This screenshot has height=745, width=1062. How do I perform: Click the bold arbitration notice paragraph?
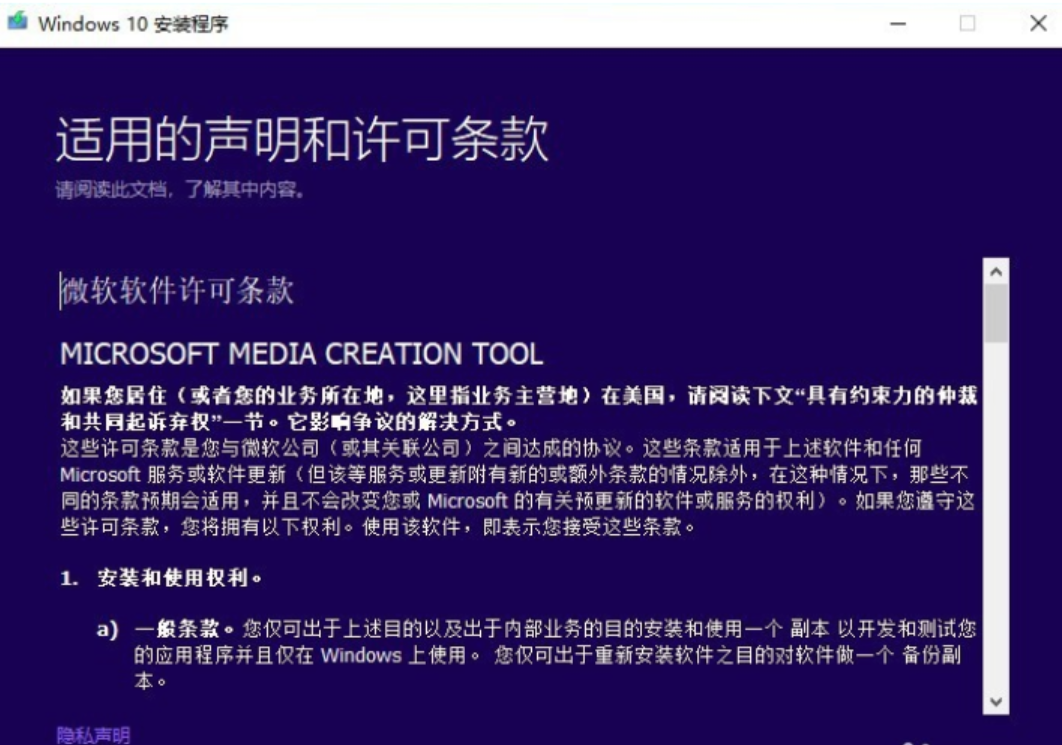pyautogui.click(x=518, y=408)
